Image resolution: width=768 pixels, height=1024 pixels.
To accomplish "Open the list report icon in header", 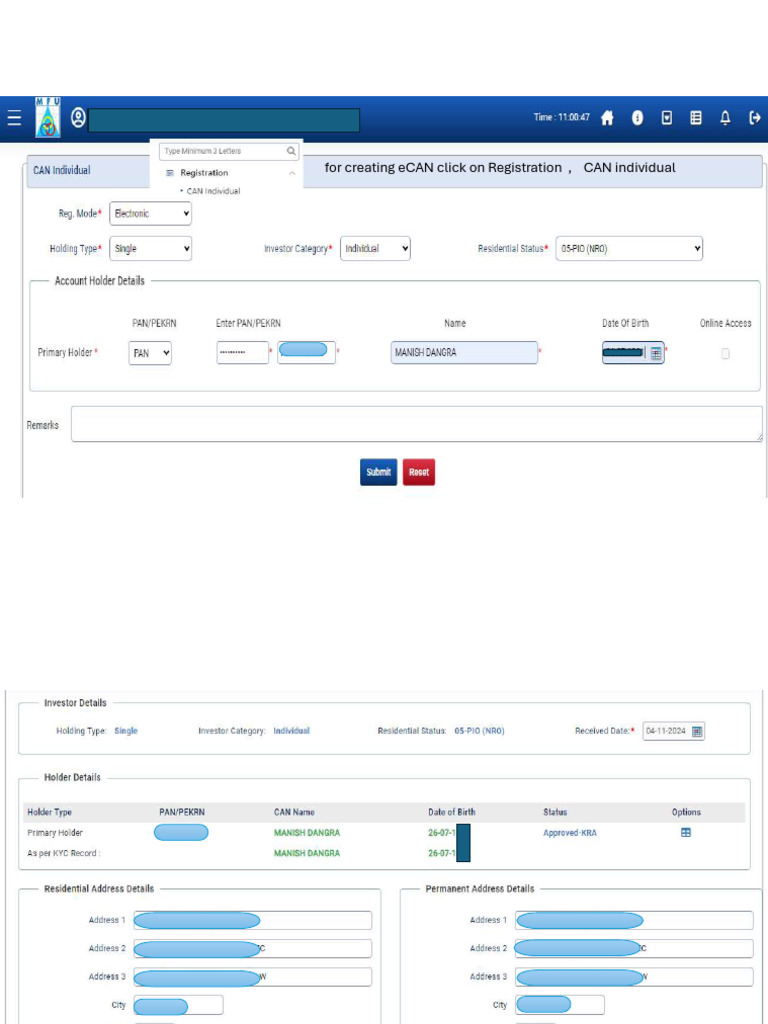I will 696,118.
